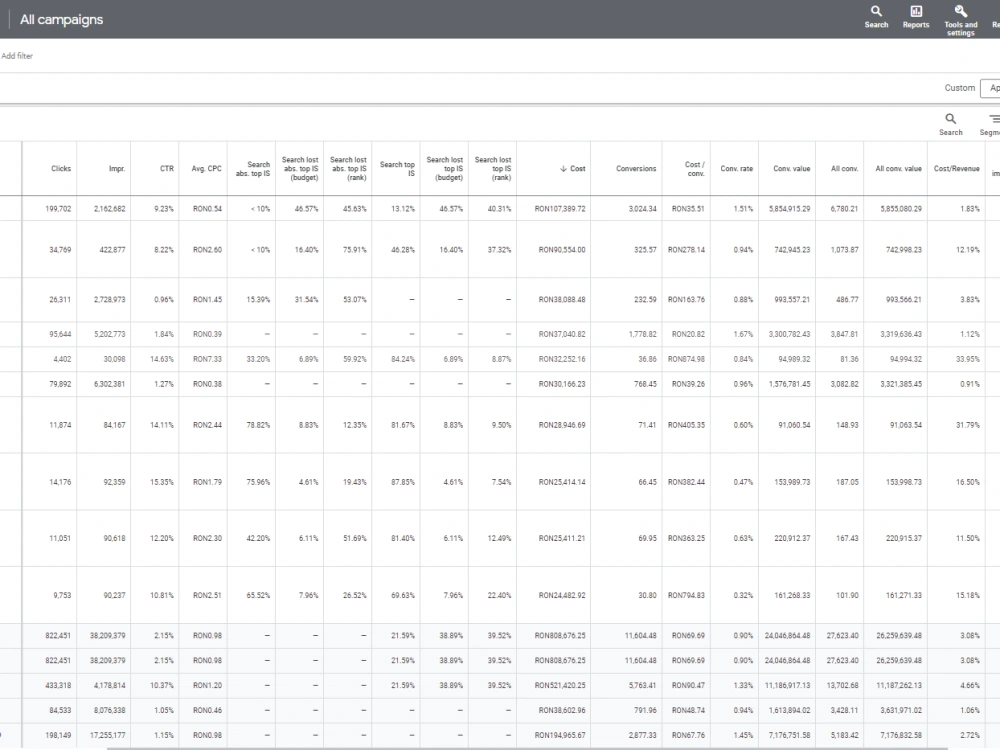The width and height of the screenshot is (1000, 750).
Task: Click the All campaigns page title
Action: [61, 20]
